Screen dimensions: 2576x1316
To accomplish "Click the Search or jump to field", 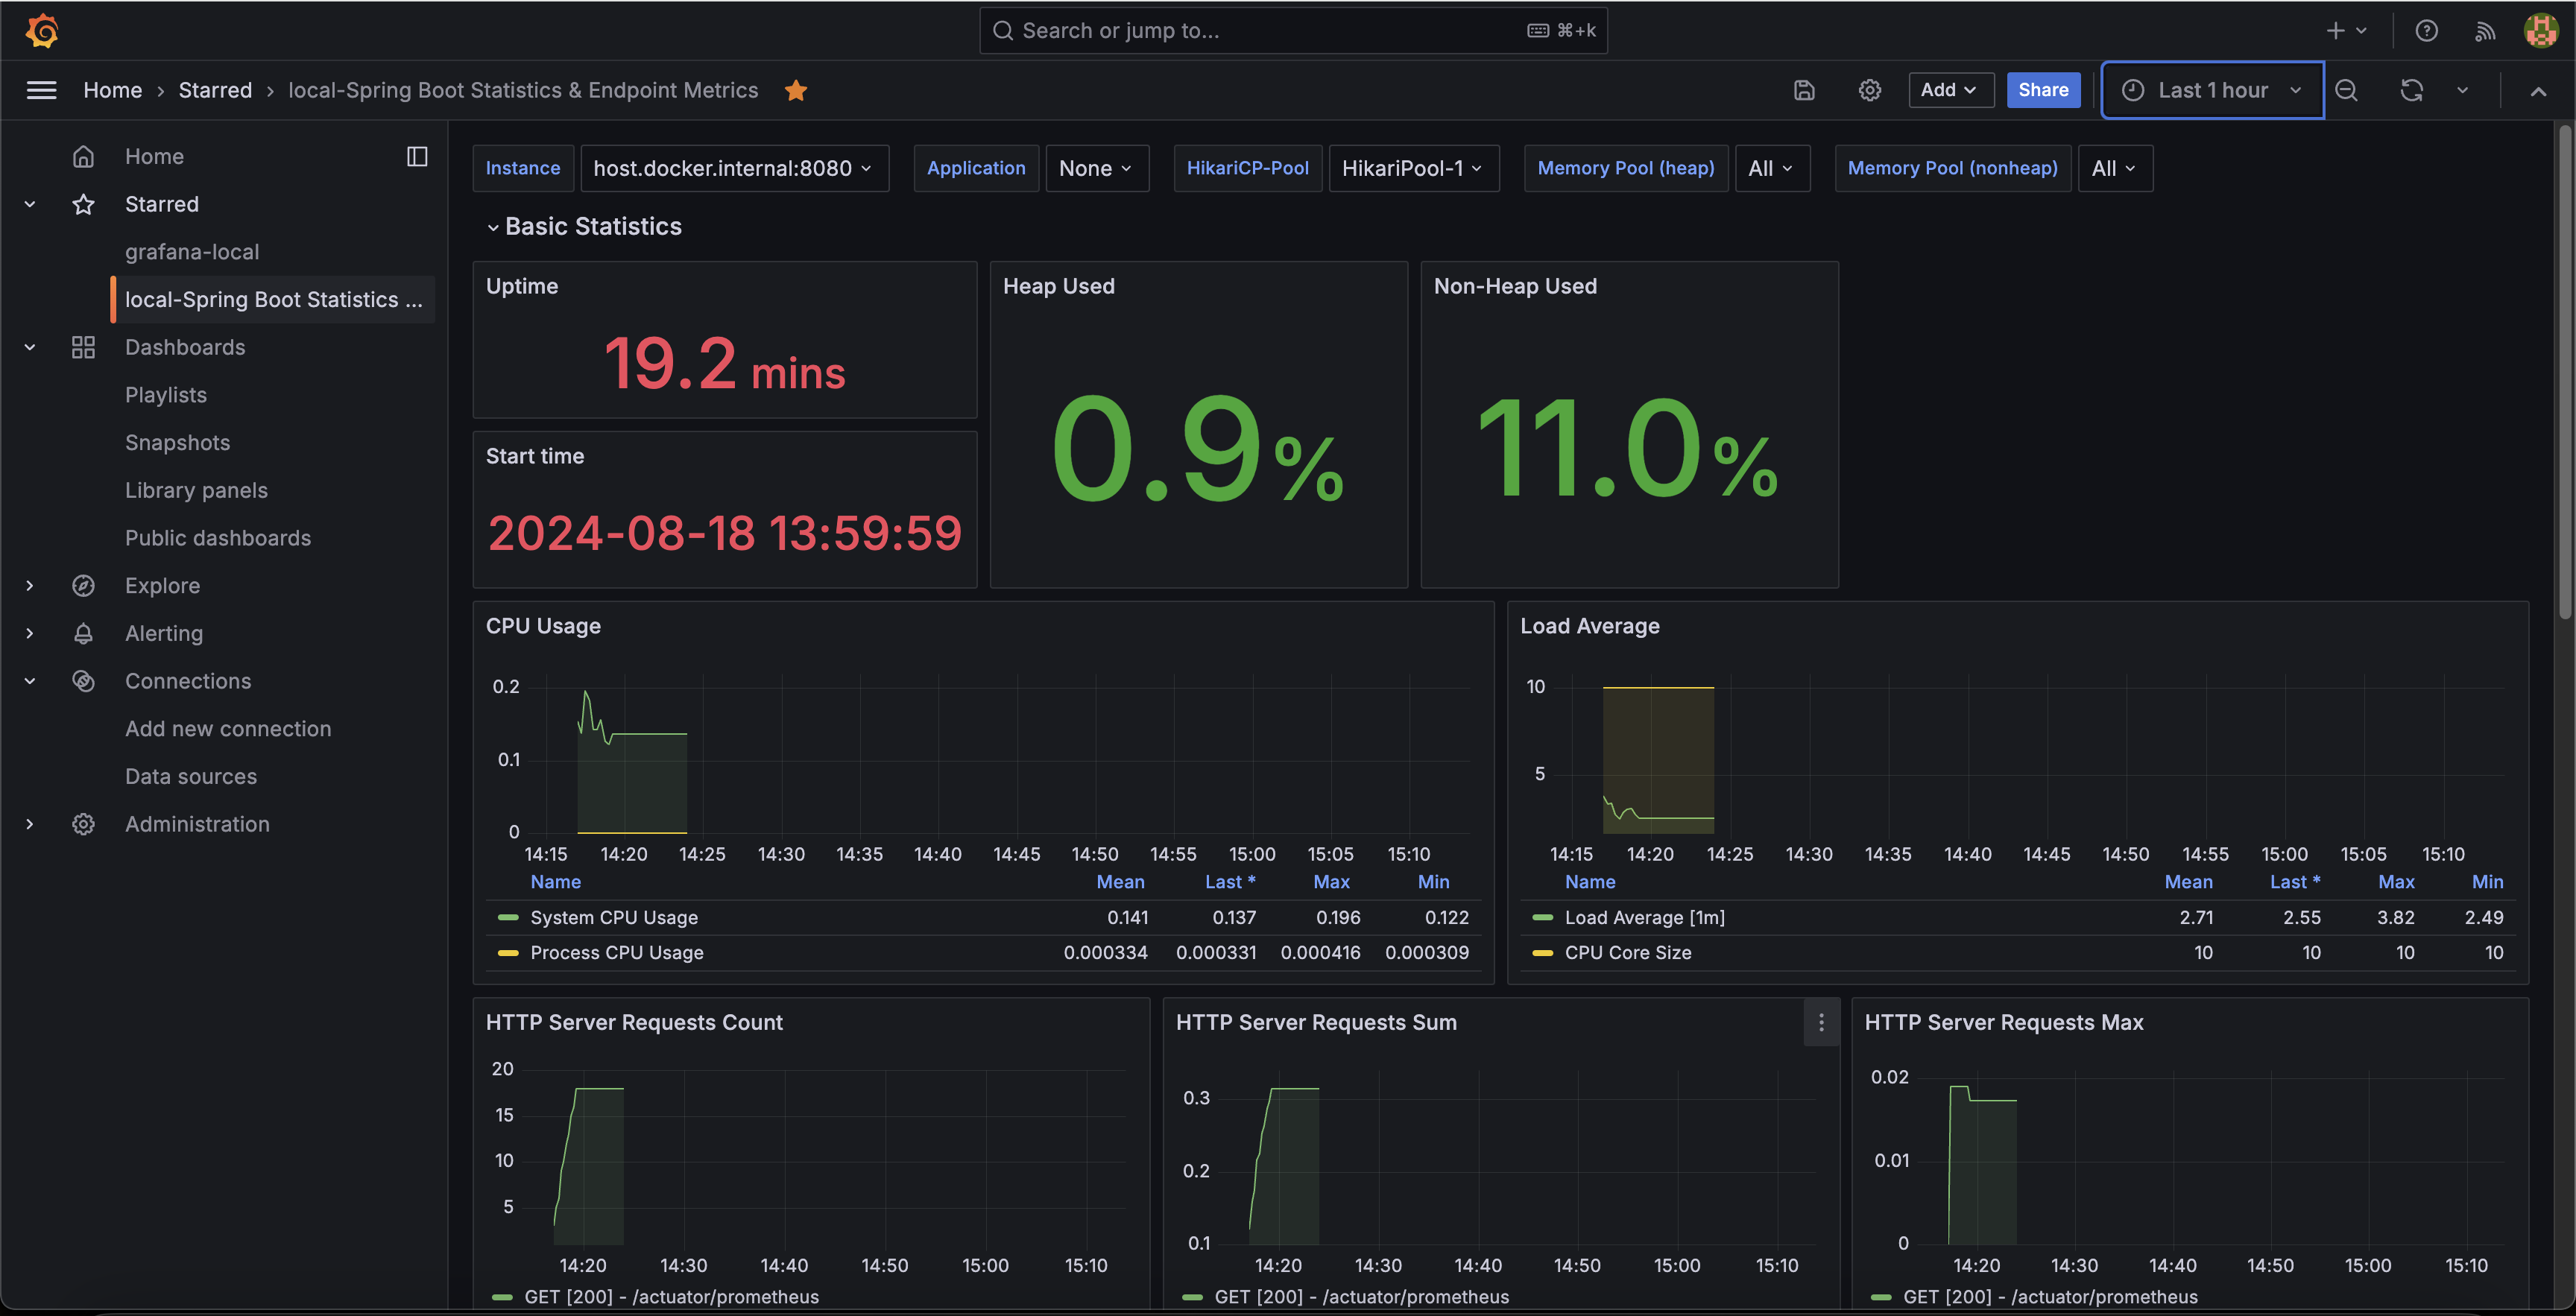I will (x=1293, y=31).
